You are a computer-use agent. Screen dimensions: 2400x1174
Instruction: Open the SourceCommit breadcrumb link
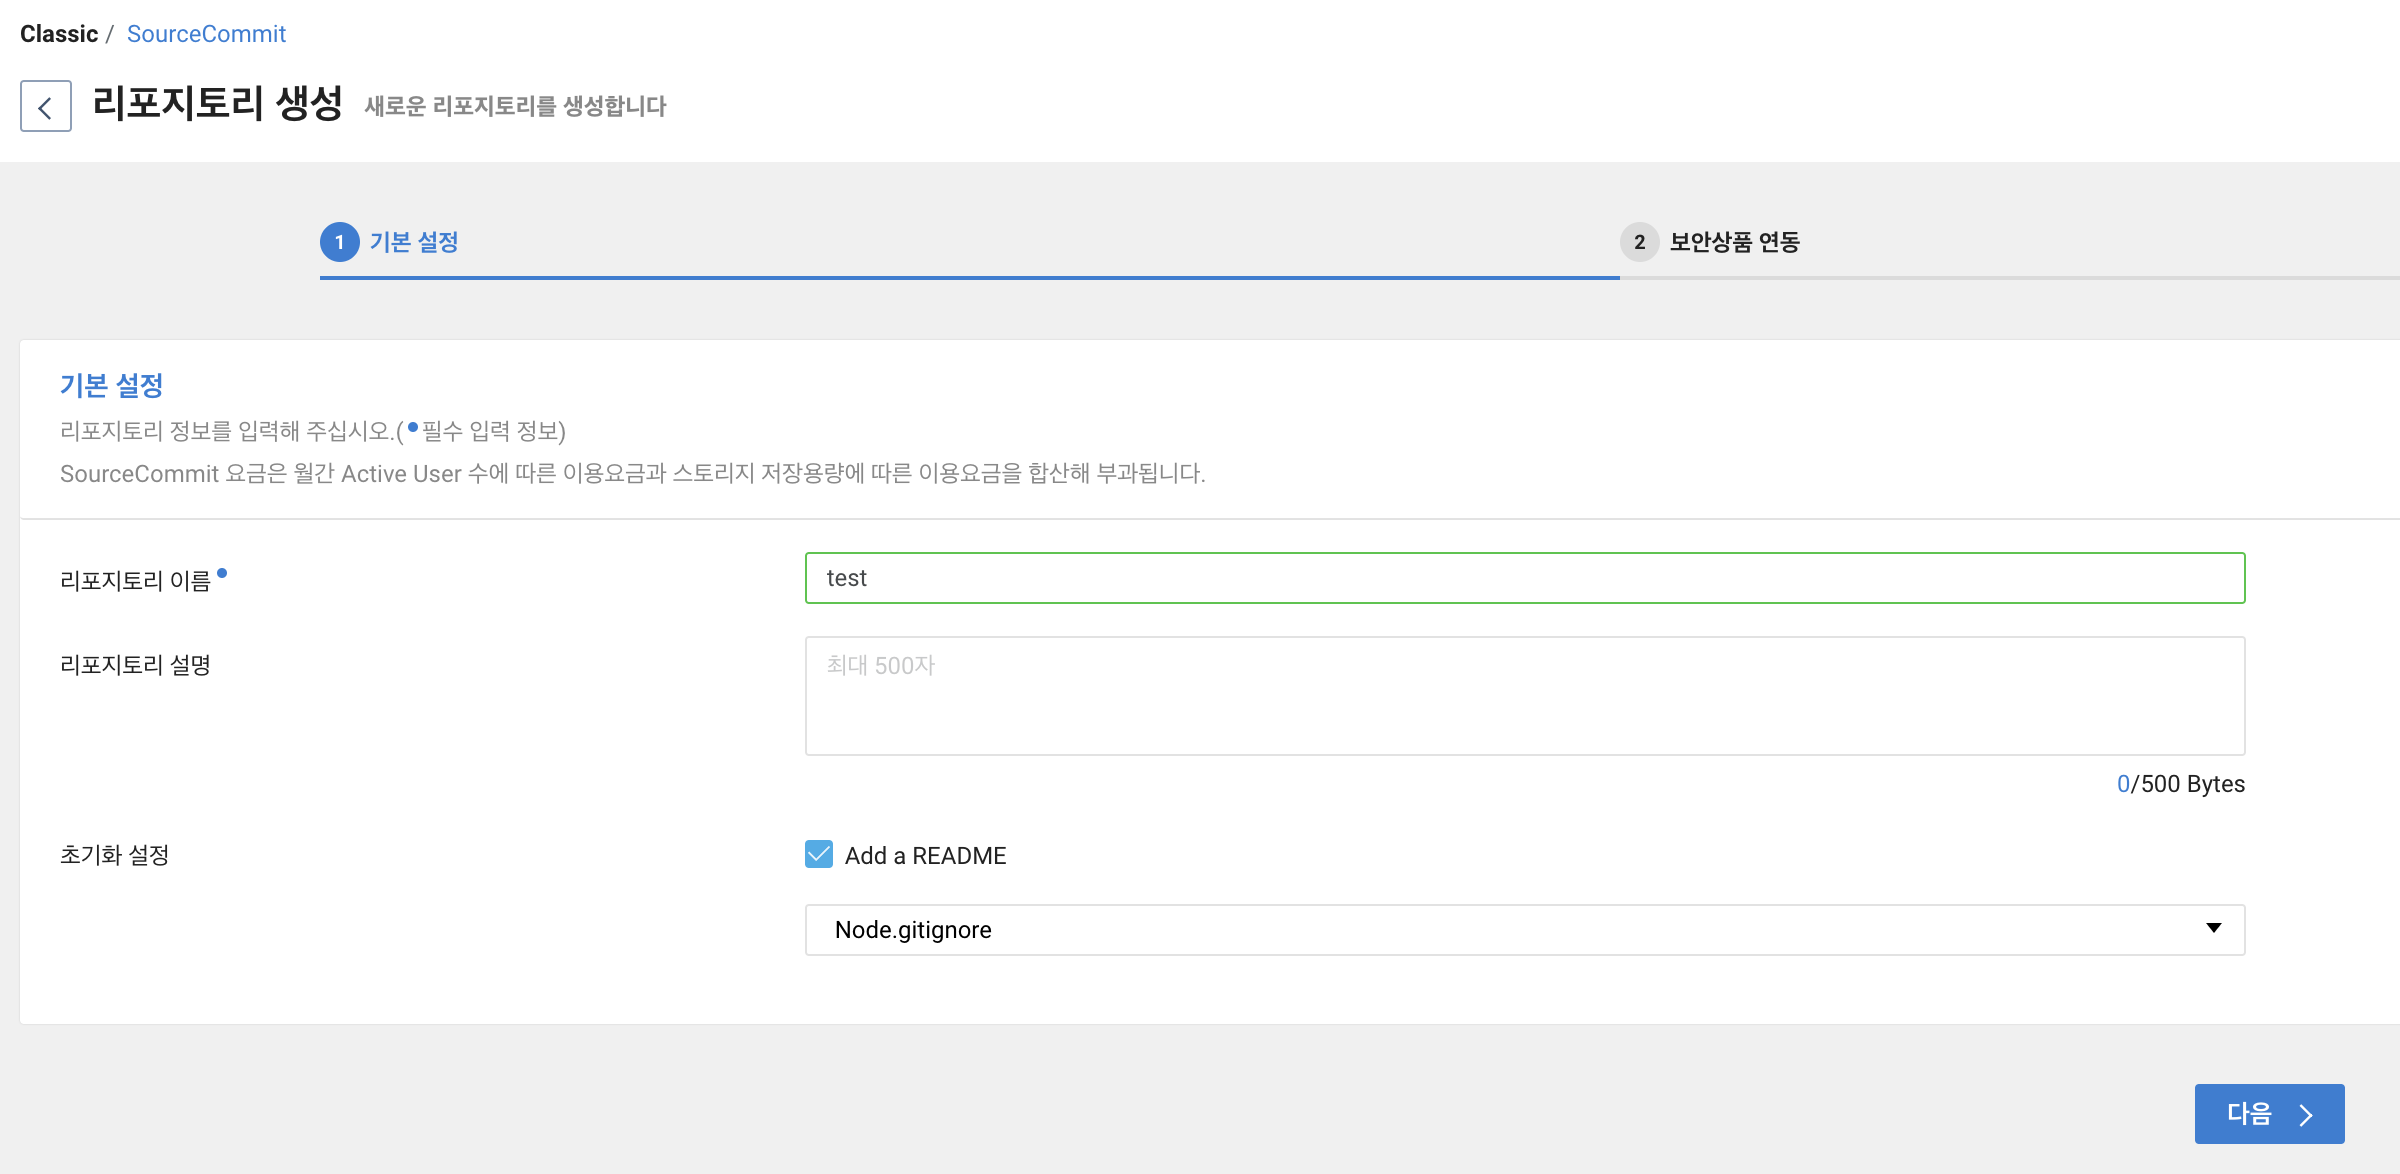tap(206, 34)
